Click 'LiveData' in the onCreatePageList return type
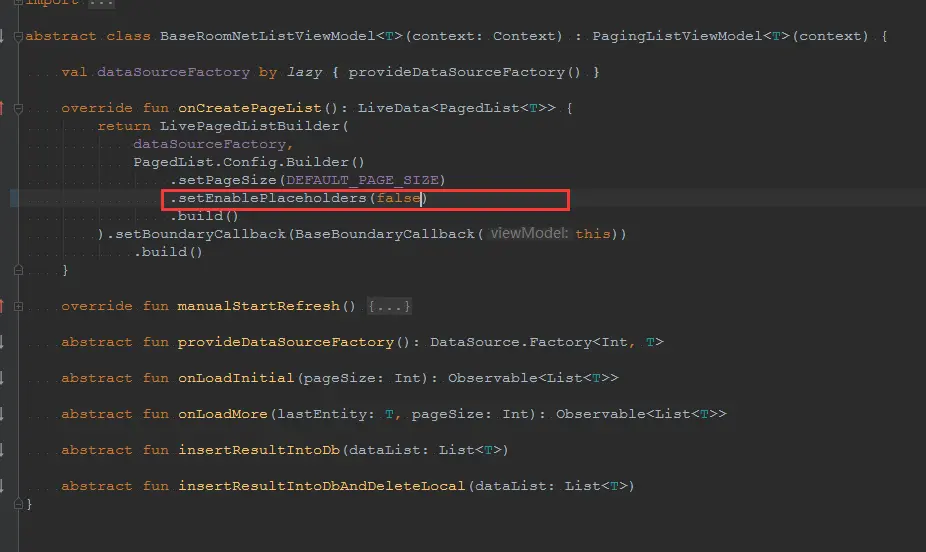 394,108
